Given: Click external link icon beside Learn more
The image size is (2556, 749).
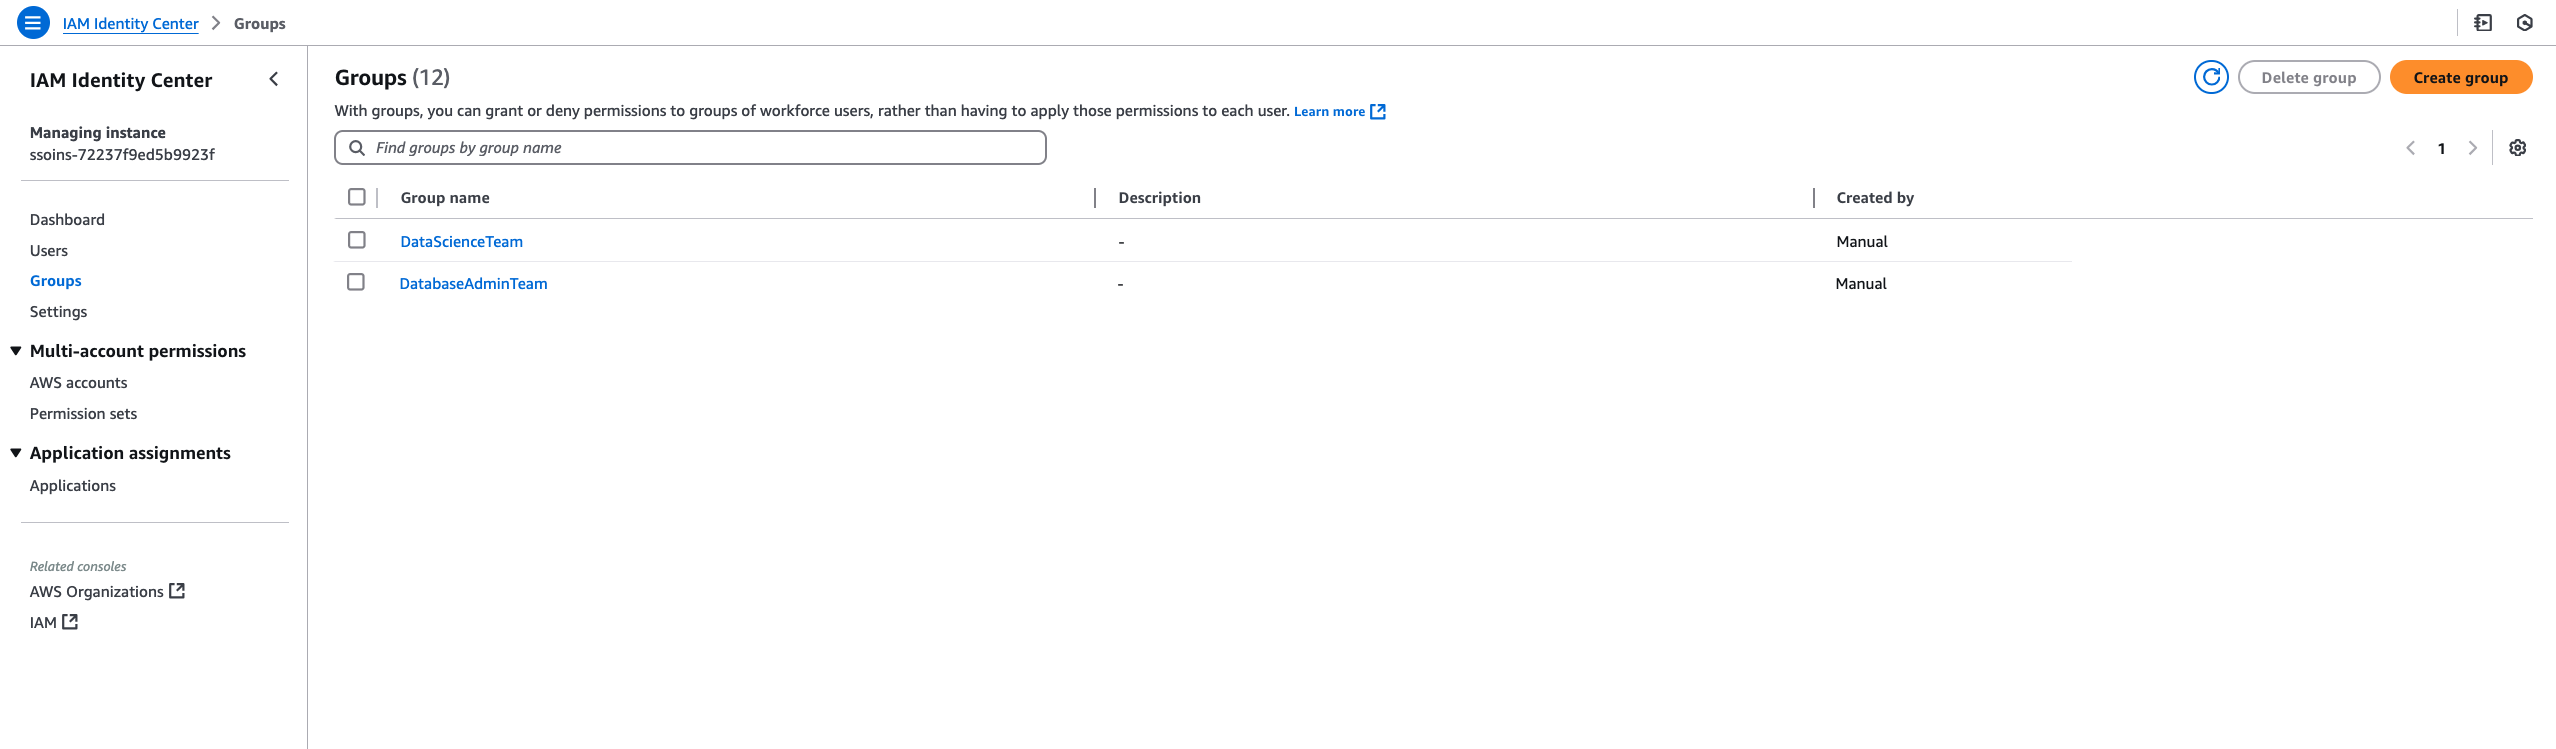Looking at the screenshot, I should (1378, 111).
